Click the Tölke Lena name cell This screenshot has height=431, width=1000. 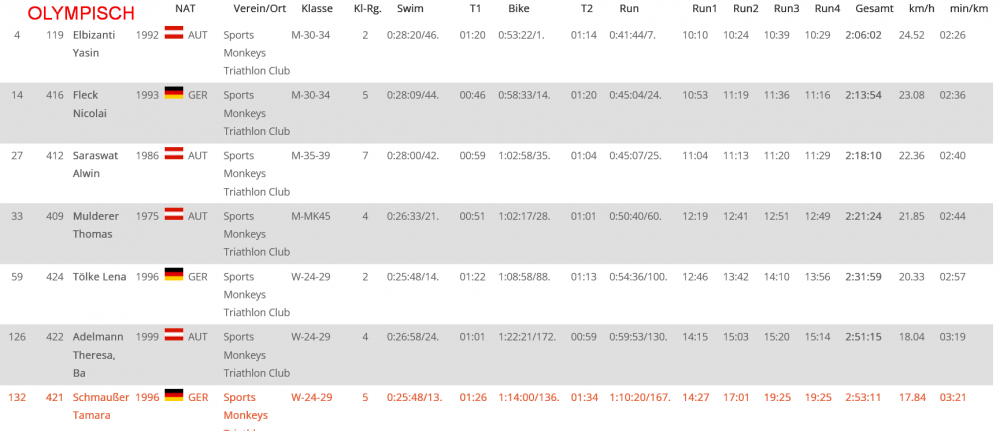[x=99, y=276]
